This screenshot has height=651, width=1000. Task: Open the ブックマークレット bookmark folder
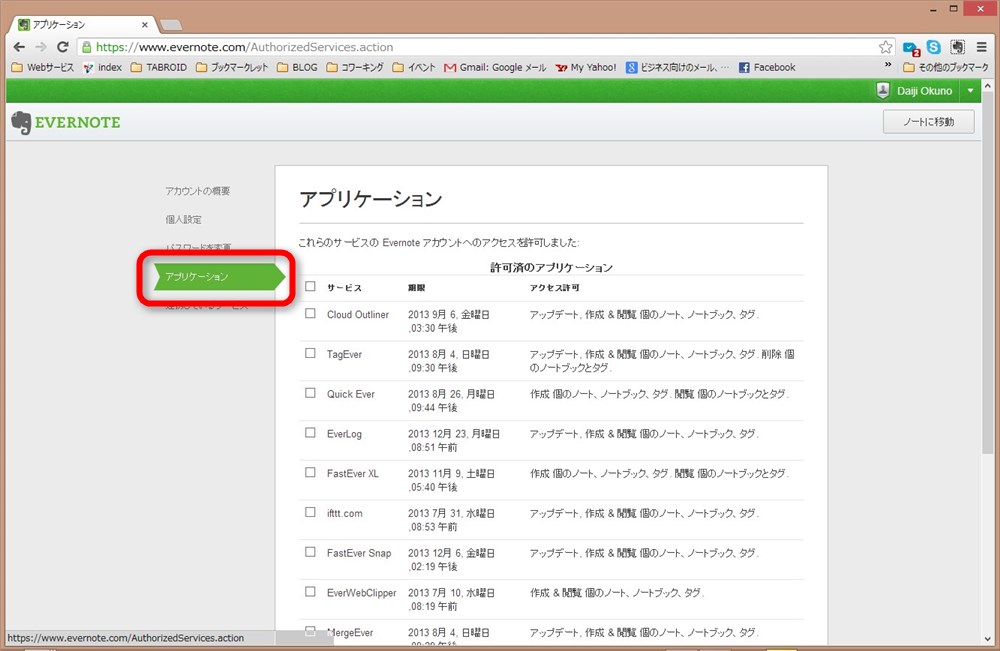pyautogui.click(x=232, y=68)
